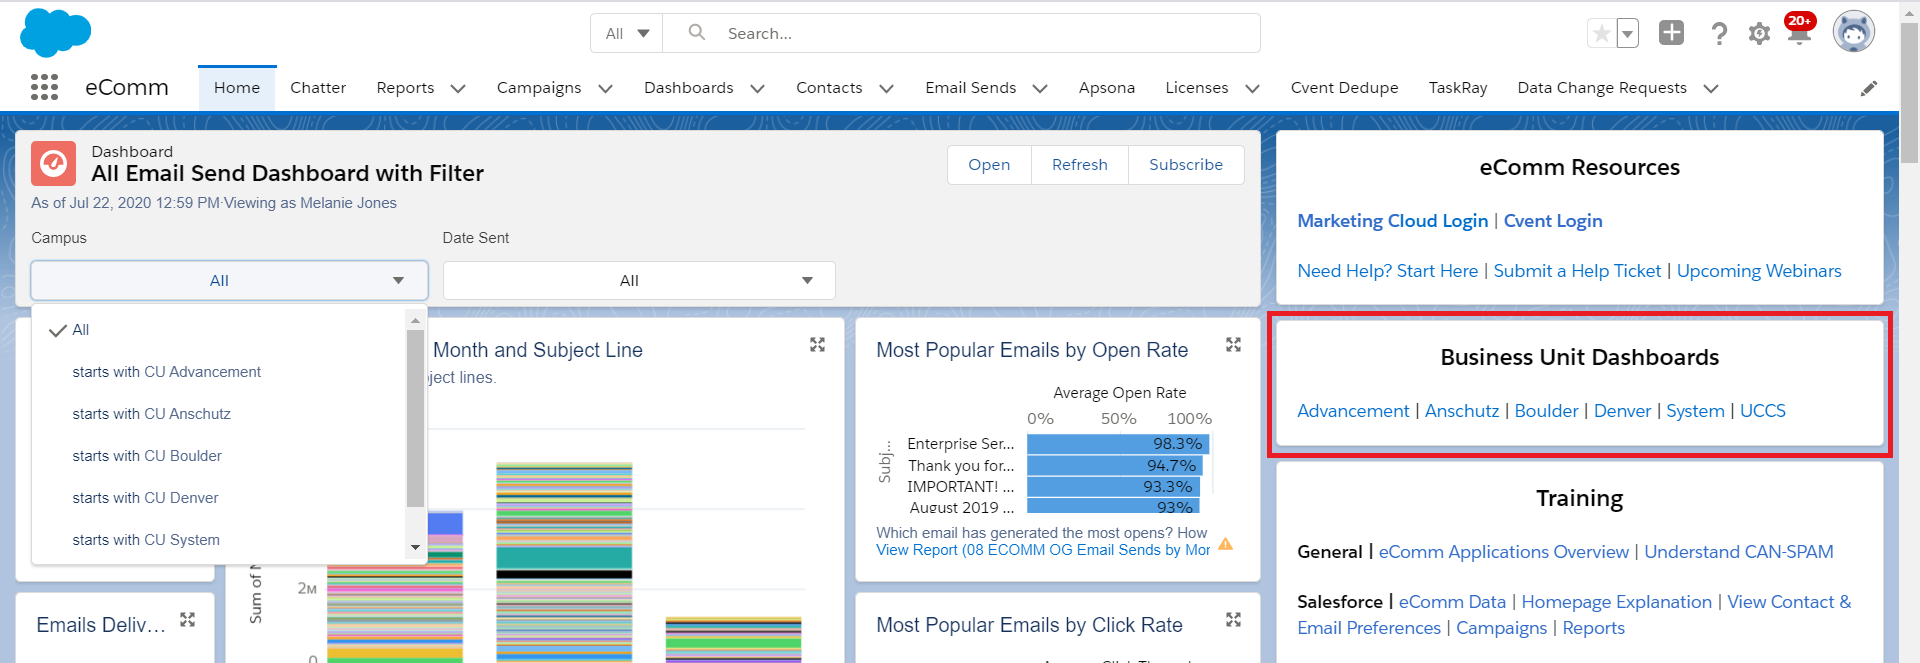
Task: Expand Most Popular Emails by Click Rate
Action: (1233, 620)
